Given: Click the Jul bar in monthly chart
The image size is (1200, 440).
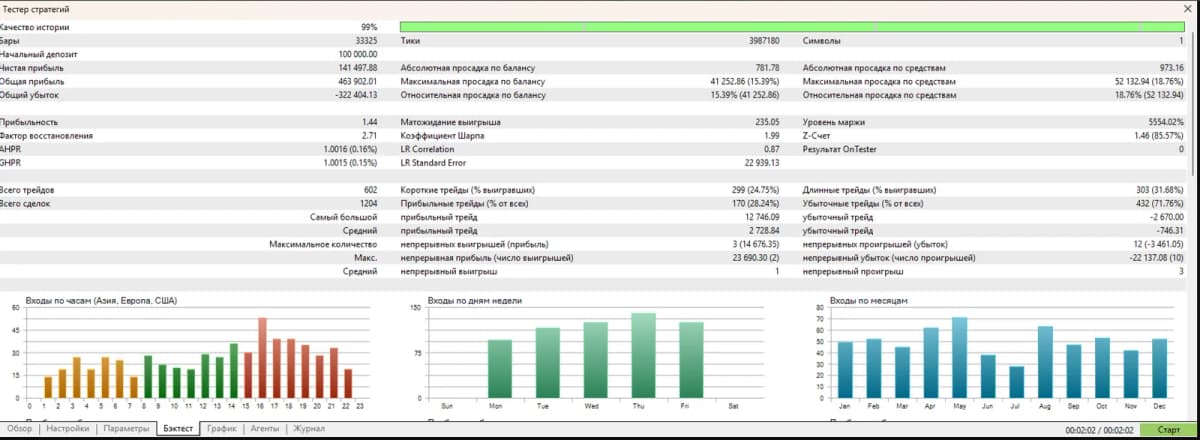Looking at the screenshot, I should click(x=1017, y=382).
